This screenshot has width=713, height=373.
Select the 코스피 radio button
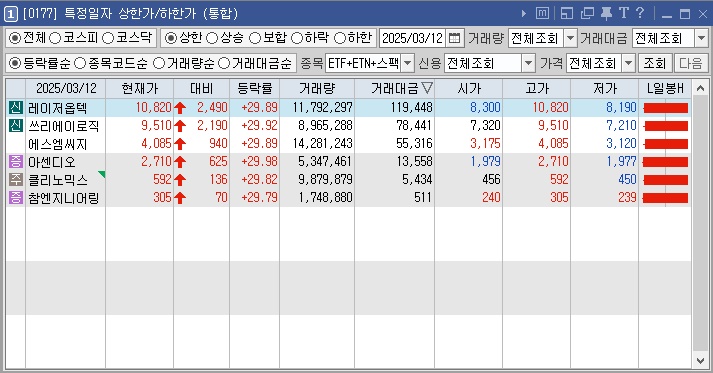pos(55,38)
